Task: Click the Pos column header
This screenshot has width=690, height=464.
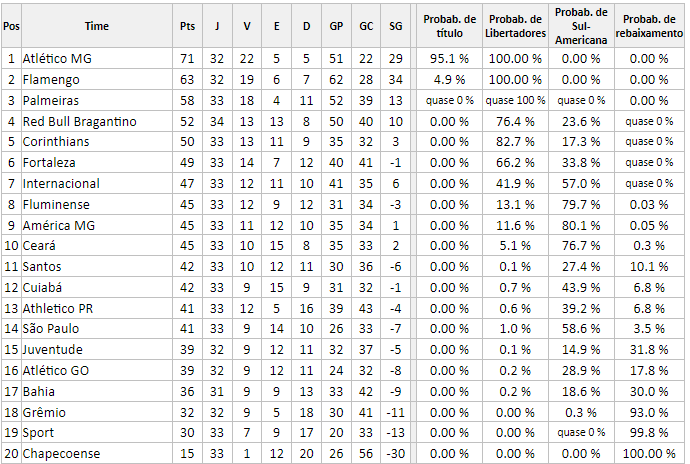Action: (11, 26)
